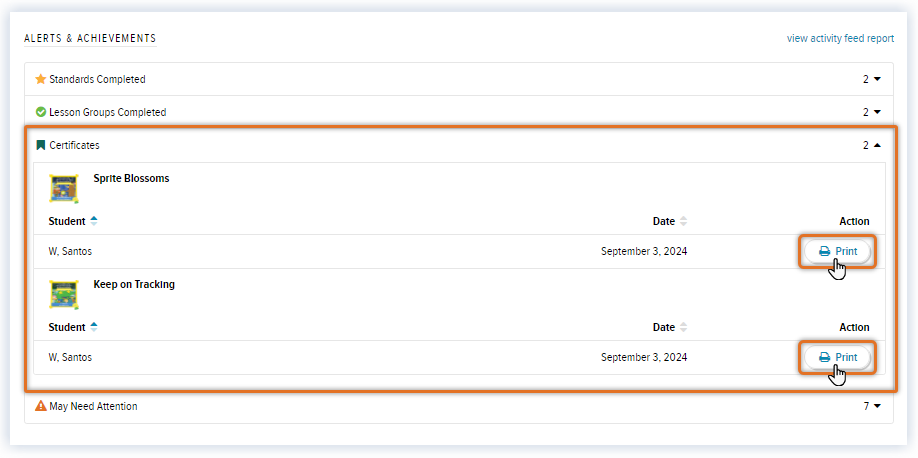Click the Lesson Groups Completed checkmark icon
The height and width of the screenshot is (458, 918).
click(41, 112)
